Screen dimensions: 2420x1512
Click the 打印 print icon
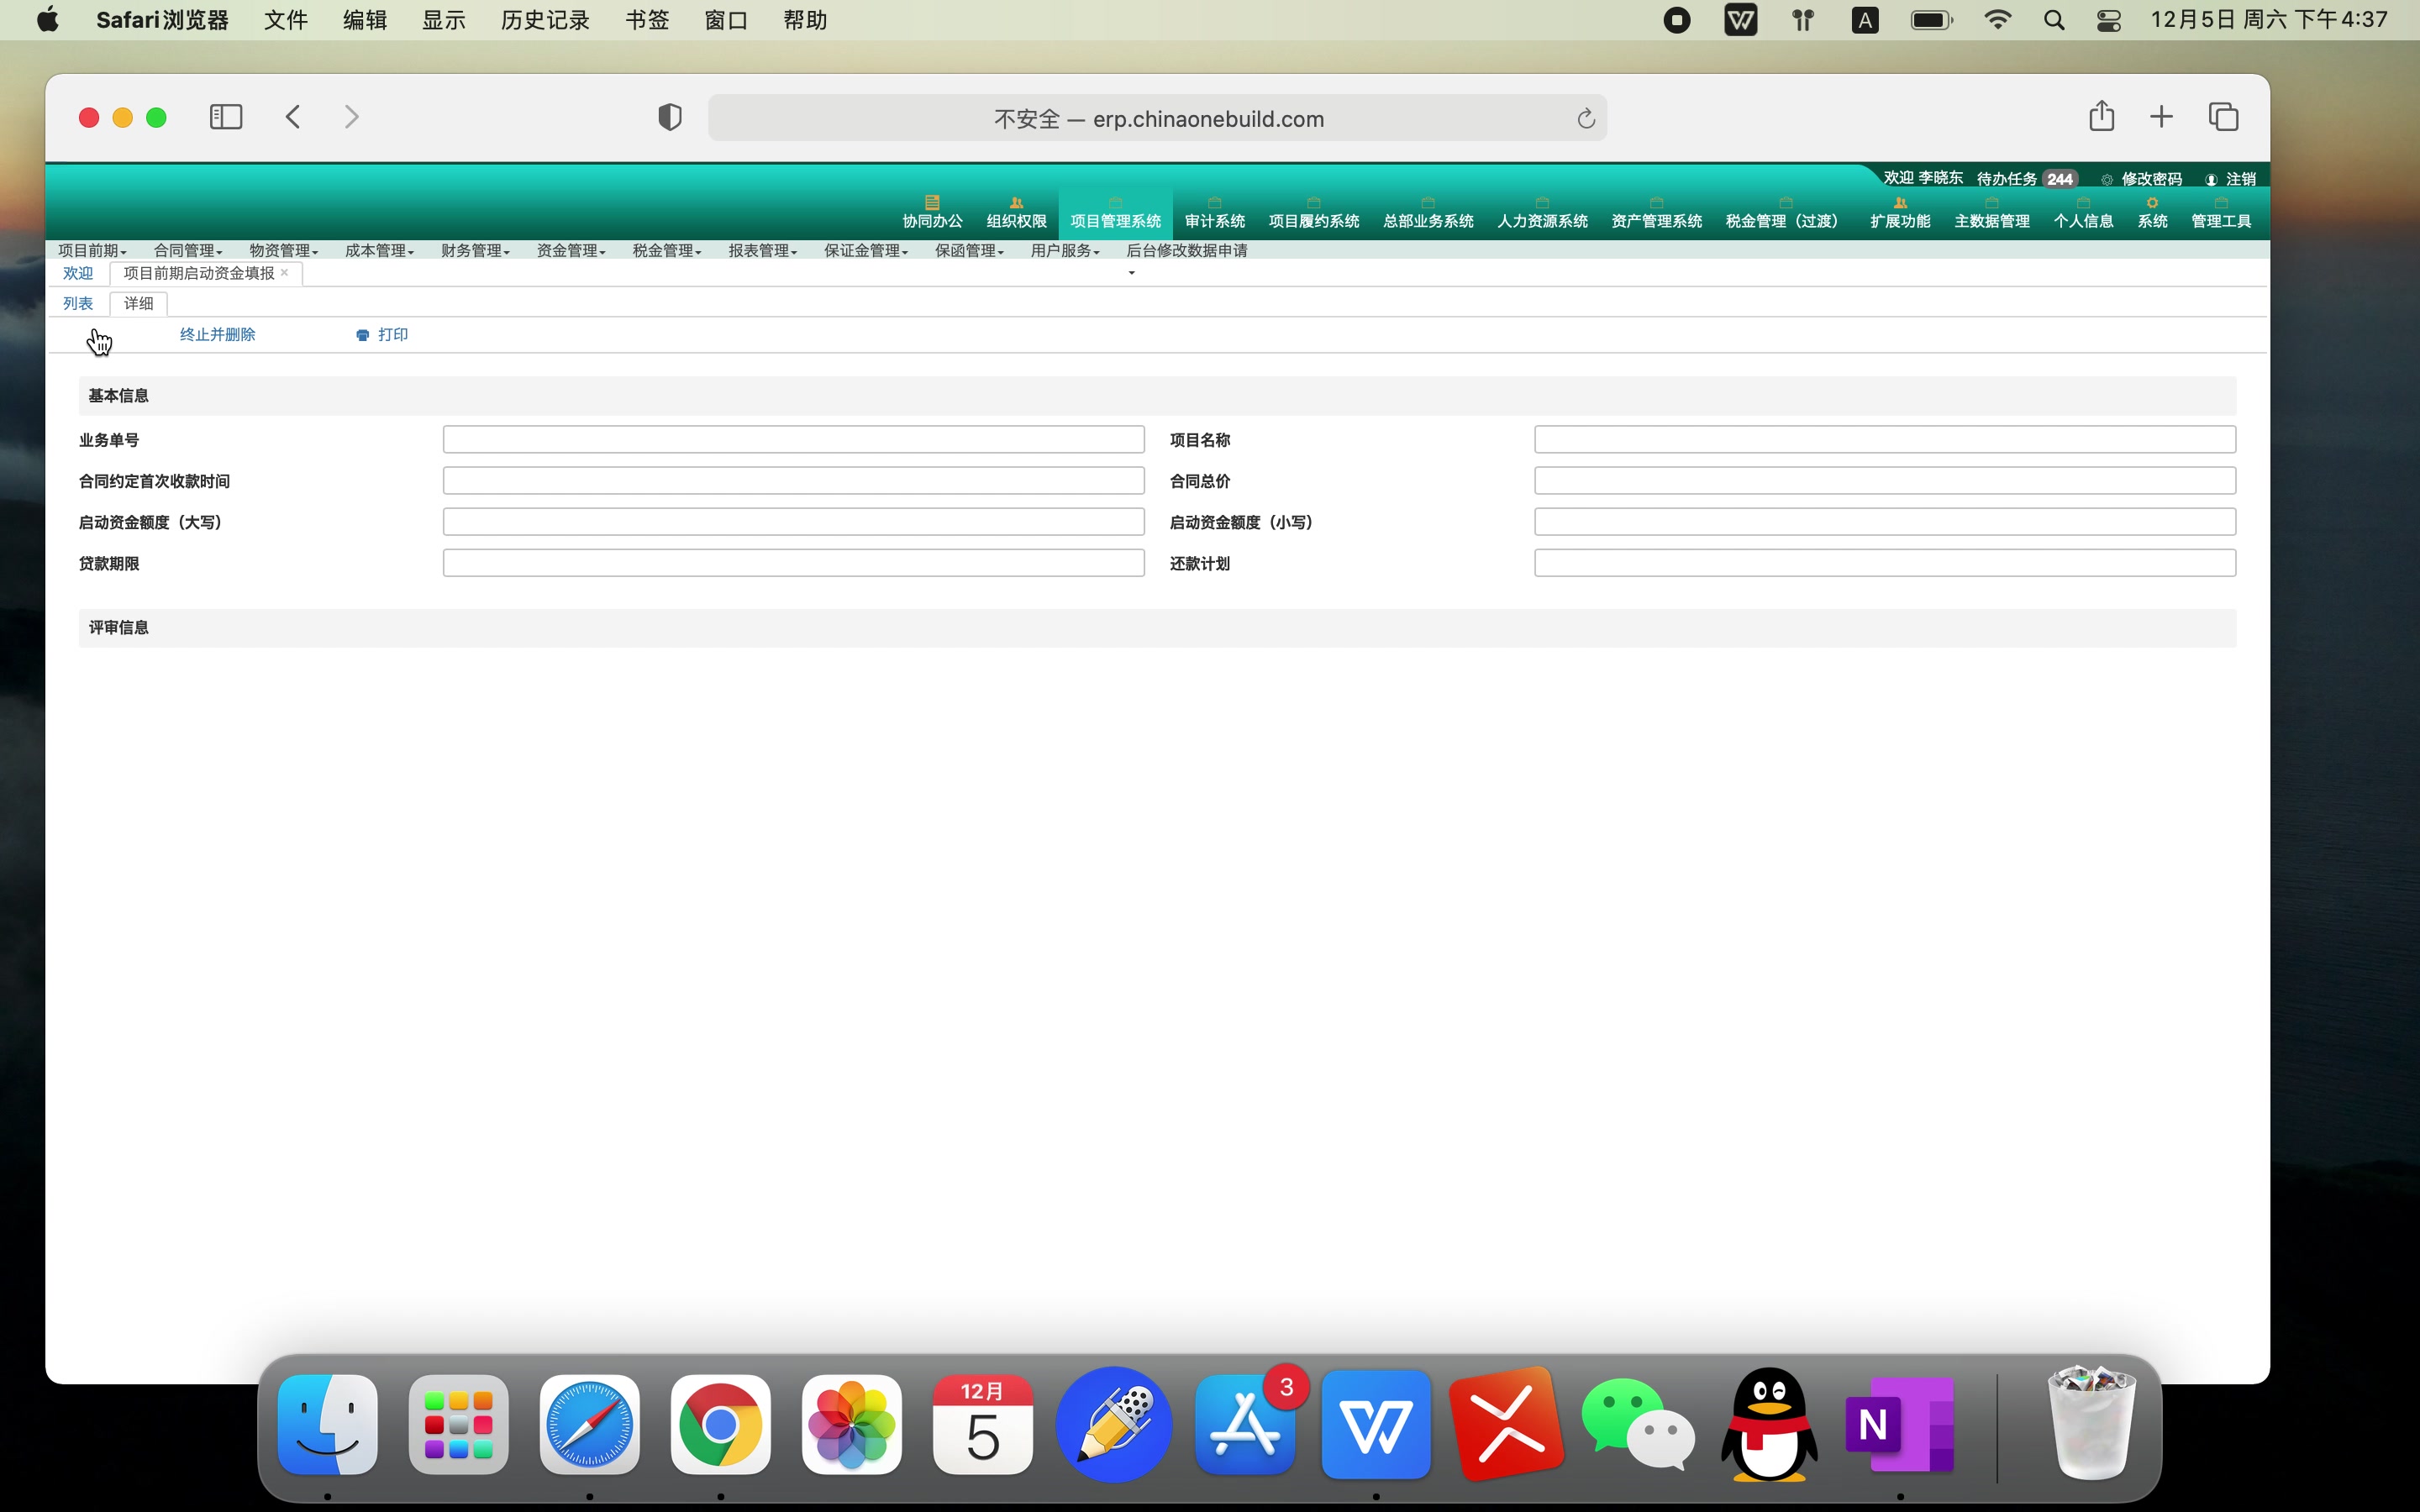[x=363, y=335]
